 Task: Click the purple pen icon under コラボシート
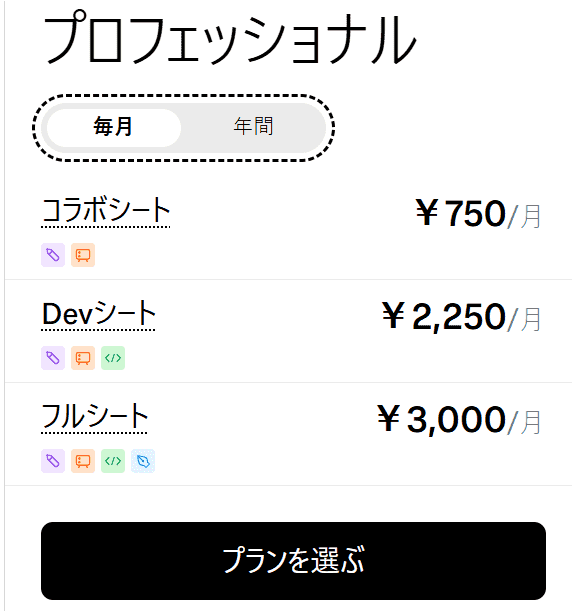coord(53,255)
